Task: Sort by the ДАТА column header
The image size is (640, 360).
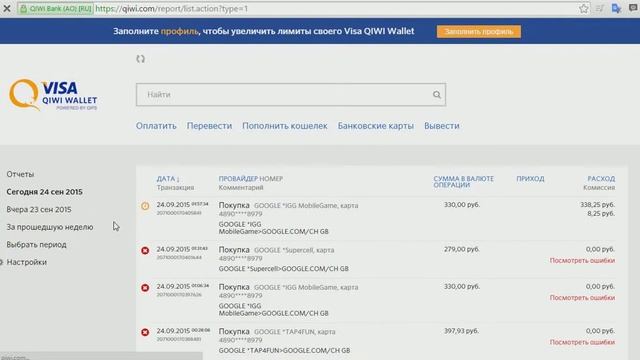Action: (x=168, y=179)
